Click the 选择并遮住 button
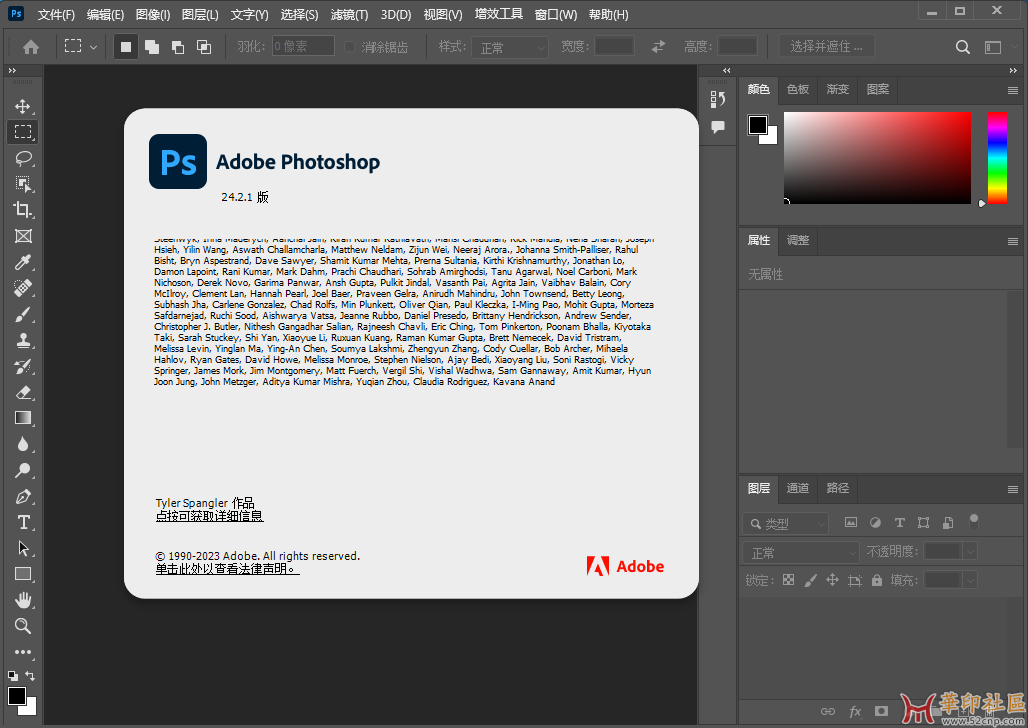1028x728 pixels. pyautogui.click(x=826, y=47)
